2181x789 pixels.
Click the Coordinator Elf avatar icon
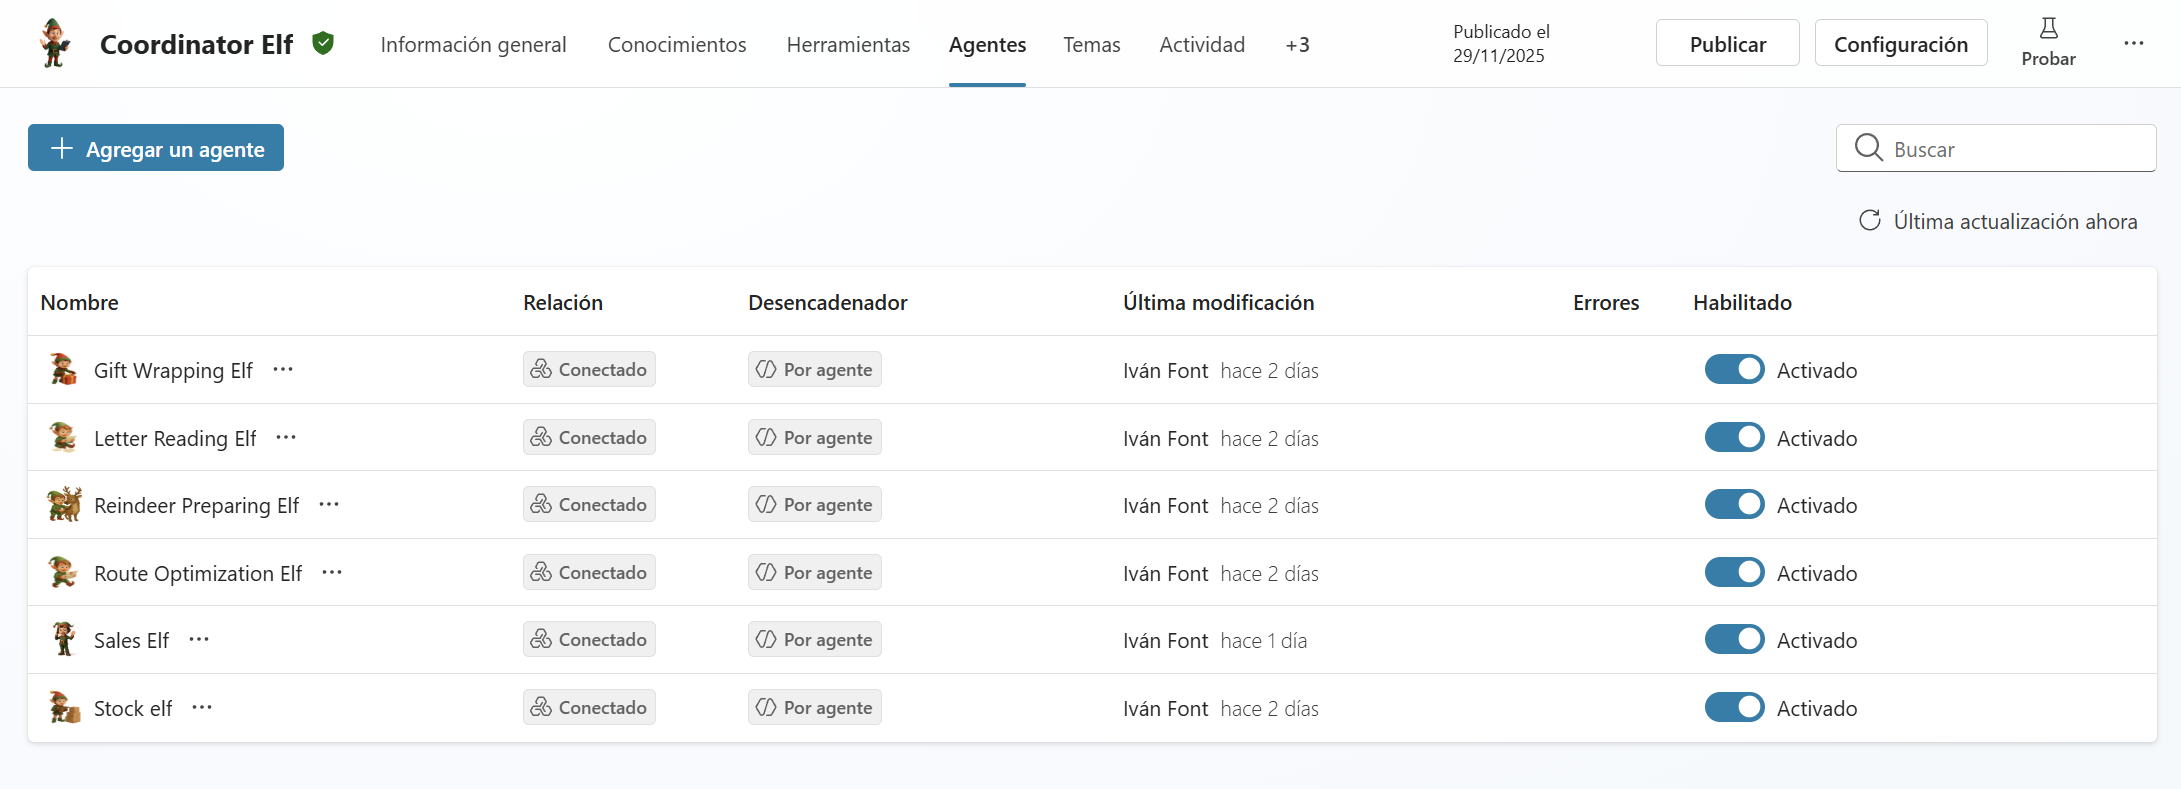(x=55, y=44)
